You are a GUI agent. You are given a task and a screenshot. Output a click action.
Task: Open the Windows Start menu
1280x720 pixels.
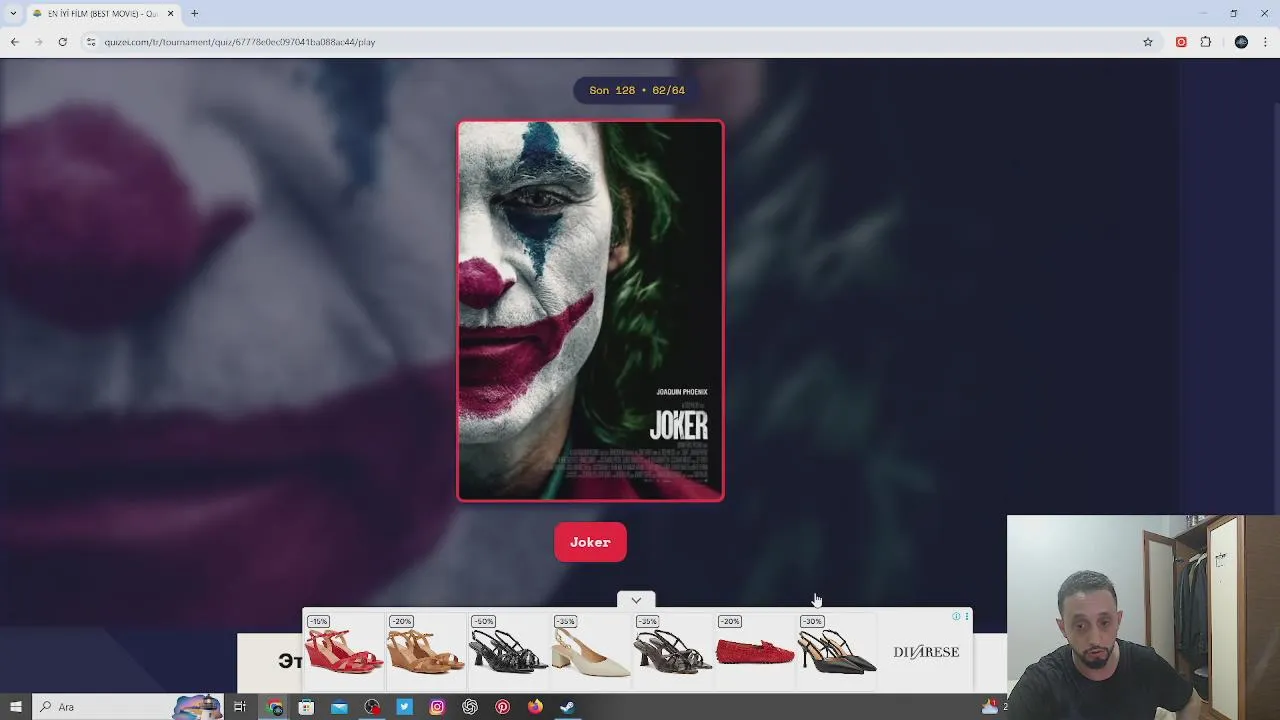coord(15,707)
